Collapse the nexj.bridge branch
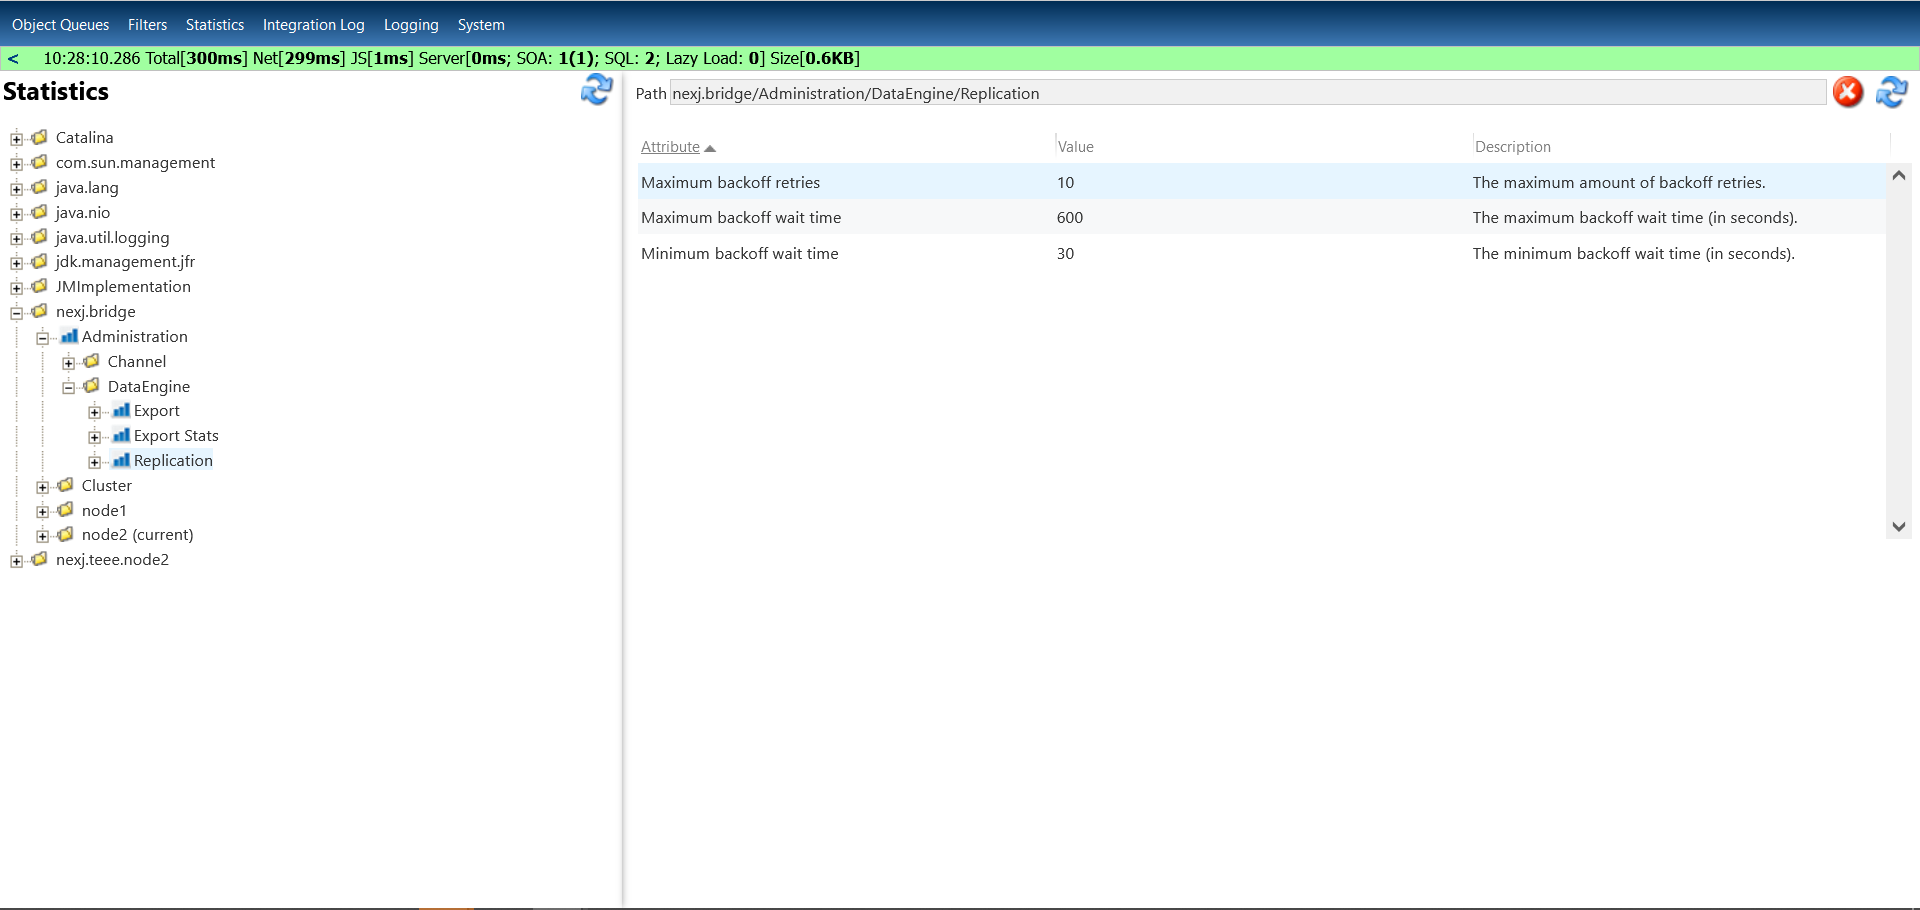Viewport: 1920px width, 910px height. click(16, 311)
